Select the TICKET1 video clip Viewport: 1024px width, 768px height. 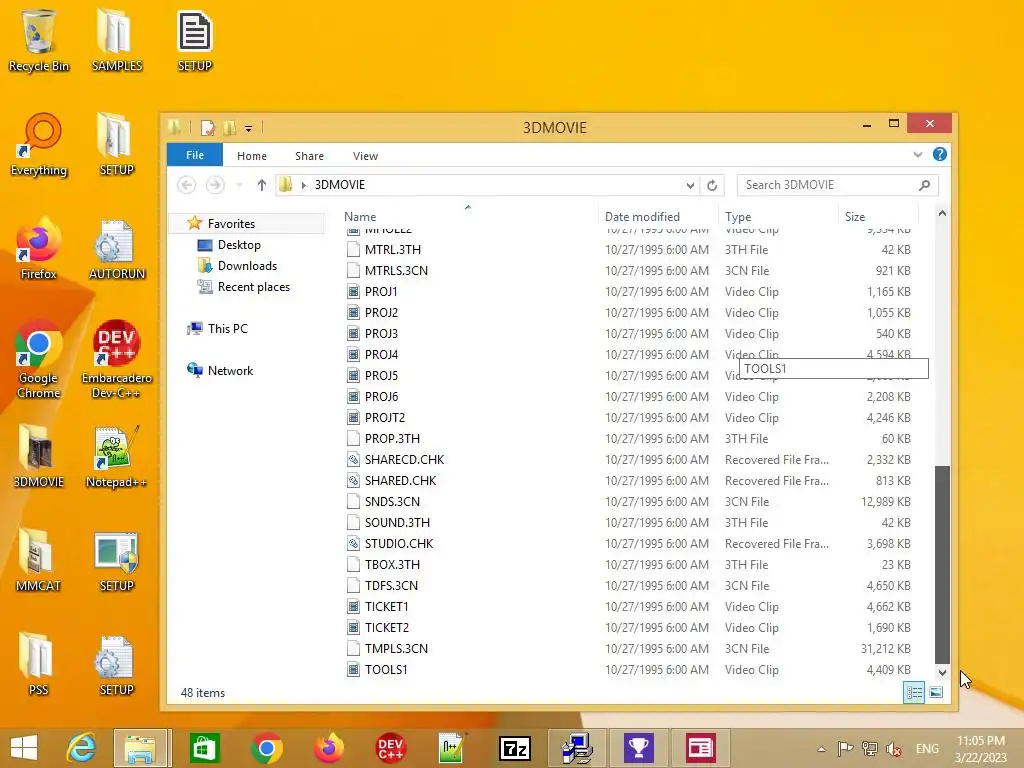tap(629, 607)
